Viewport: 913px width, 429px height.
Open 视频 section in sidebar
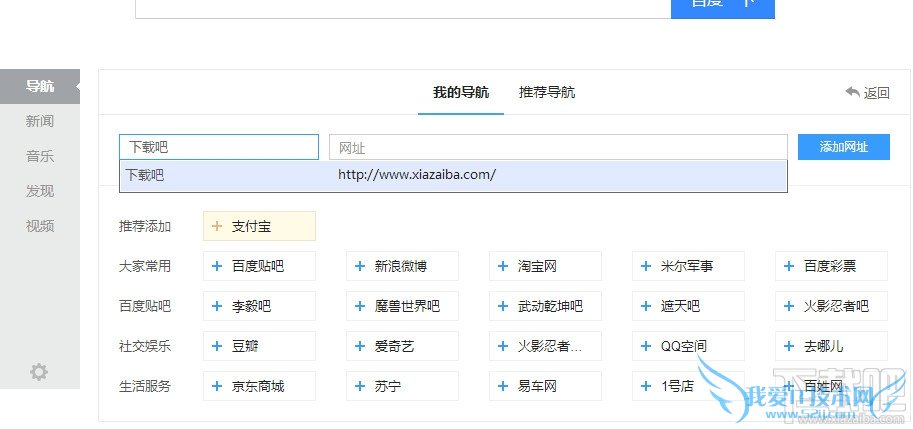pyautogui.click(x=40, y=226)
